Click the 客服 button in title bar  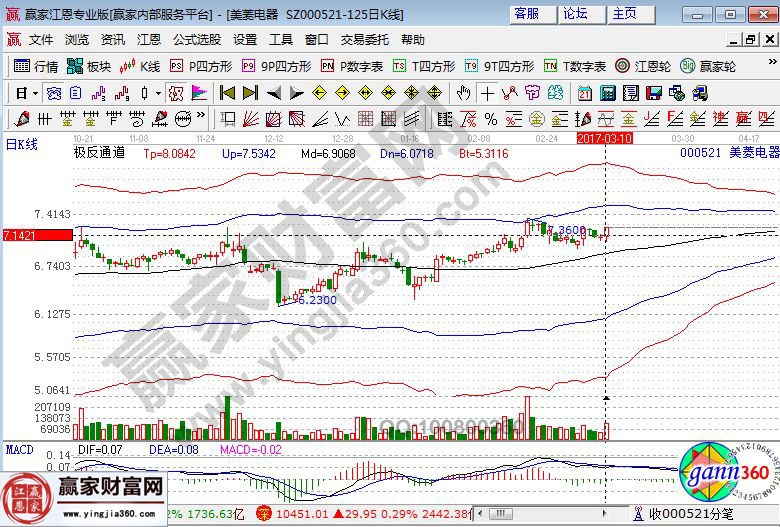tap(526, 14)
